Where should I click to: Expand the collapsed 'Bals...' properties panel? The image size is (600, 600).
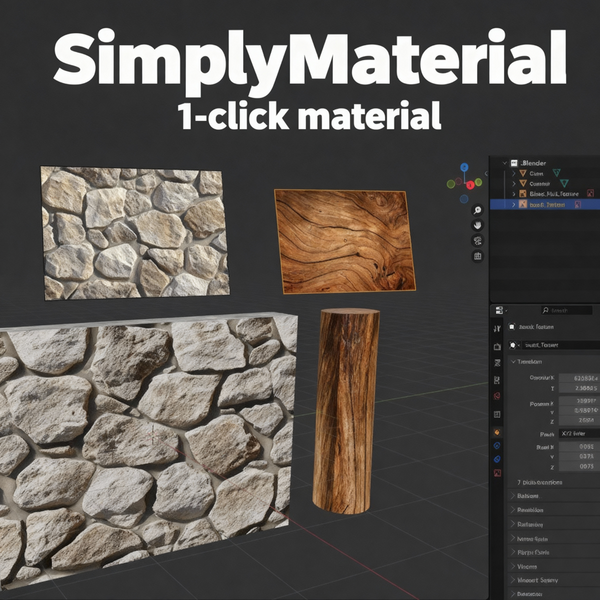554,496
